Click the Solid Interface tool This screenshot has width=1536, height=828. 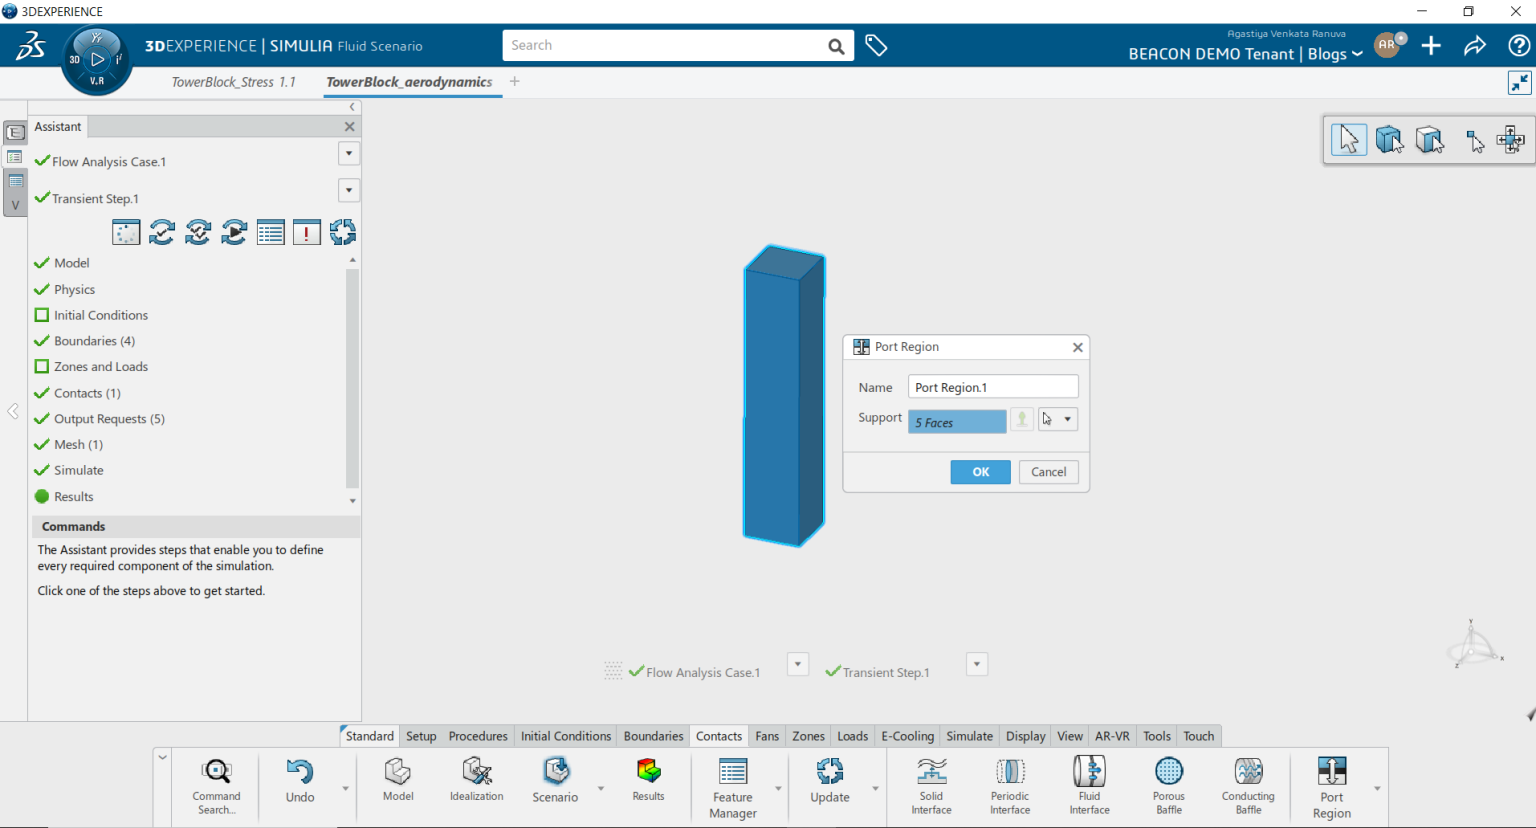931,785
